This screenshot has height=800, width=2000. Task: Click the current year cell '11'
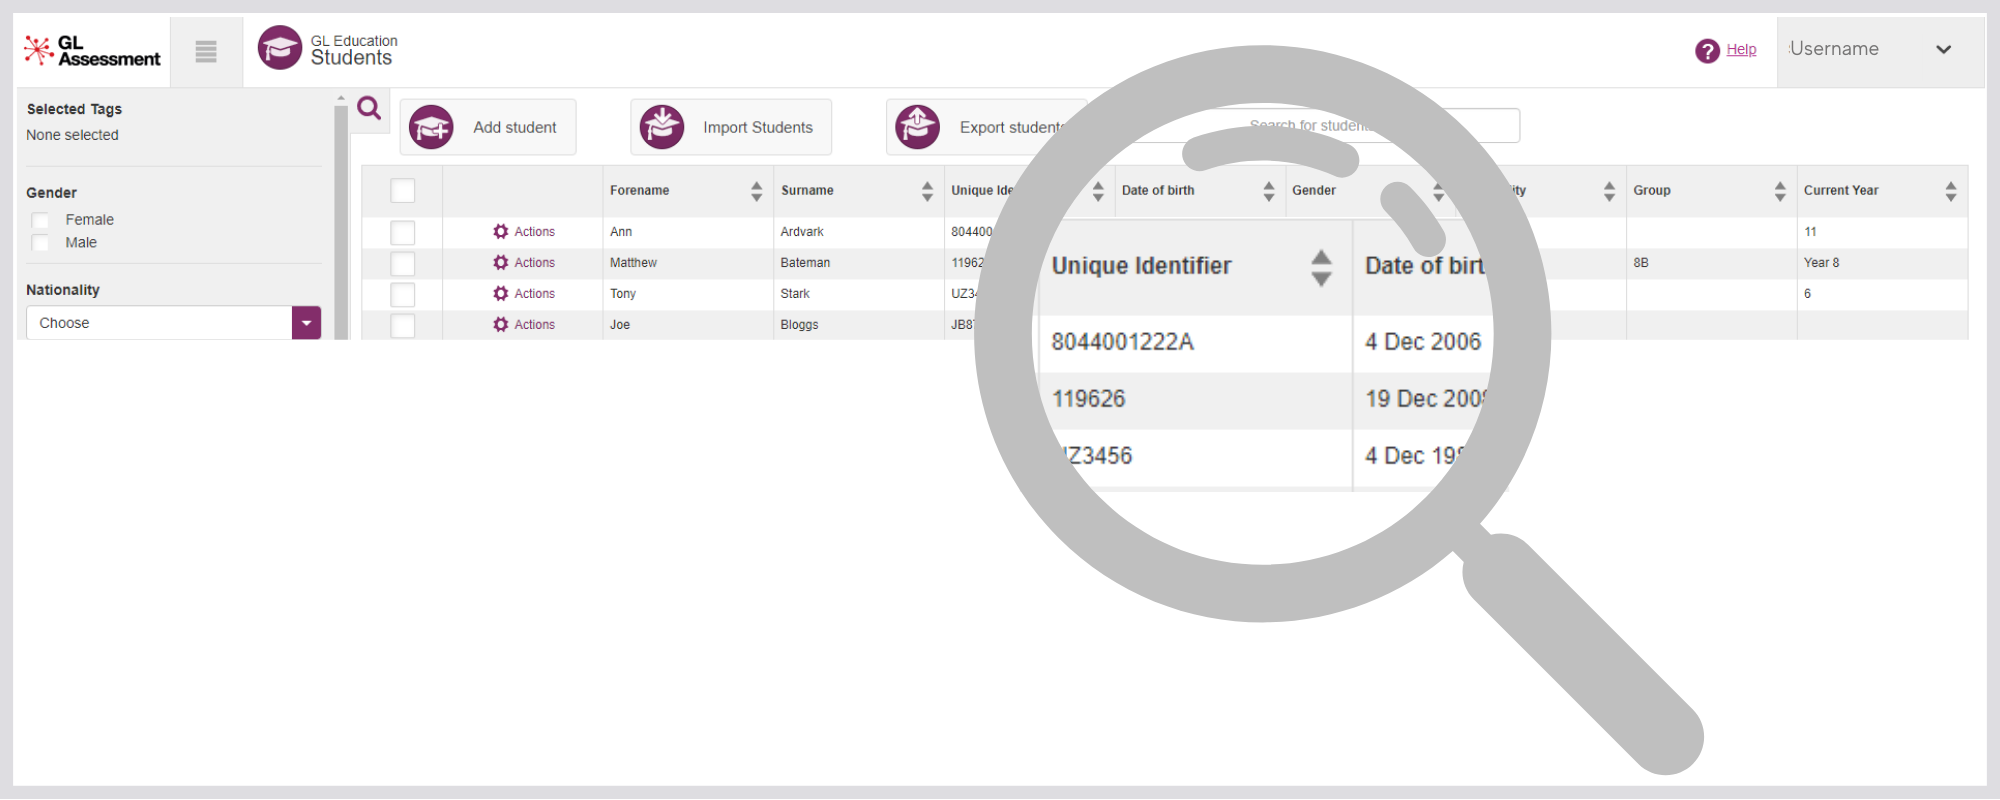point(1810,232)
